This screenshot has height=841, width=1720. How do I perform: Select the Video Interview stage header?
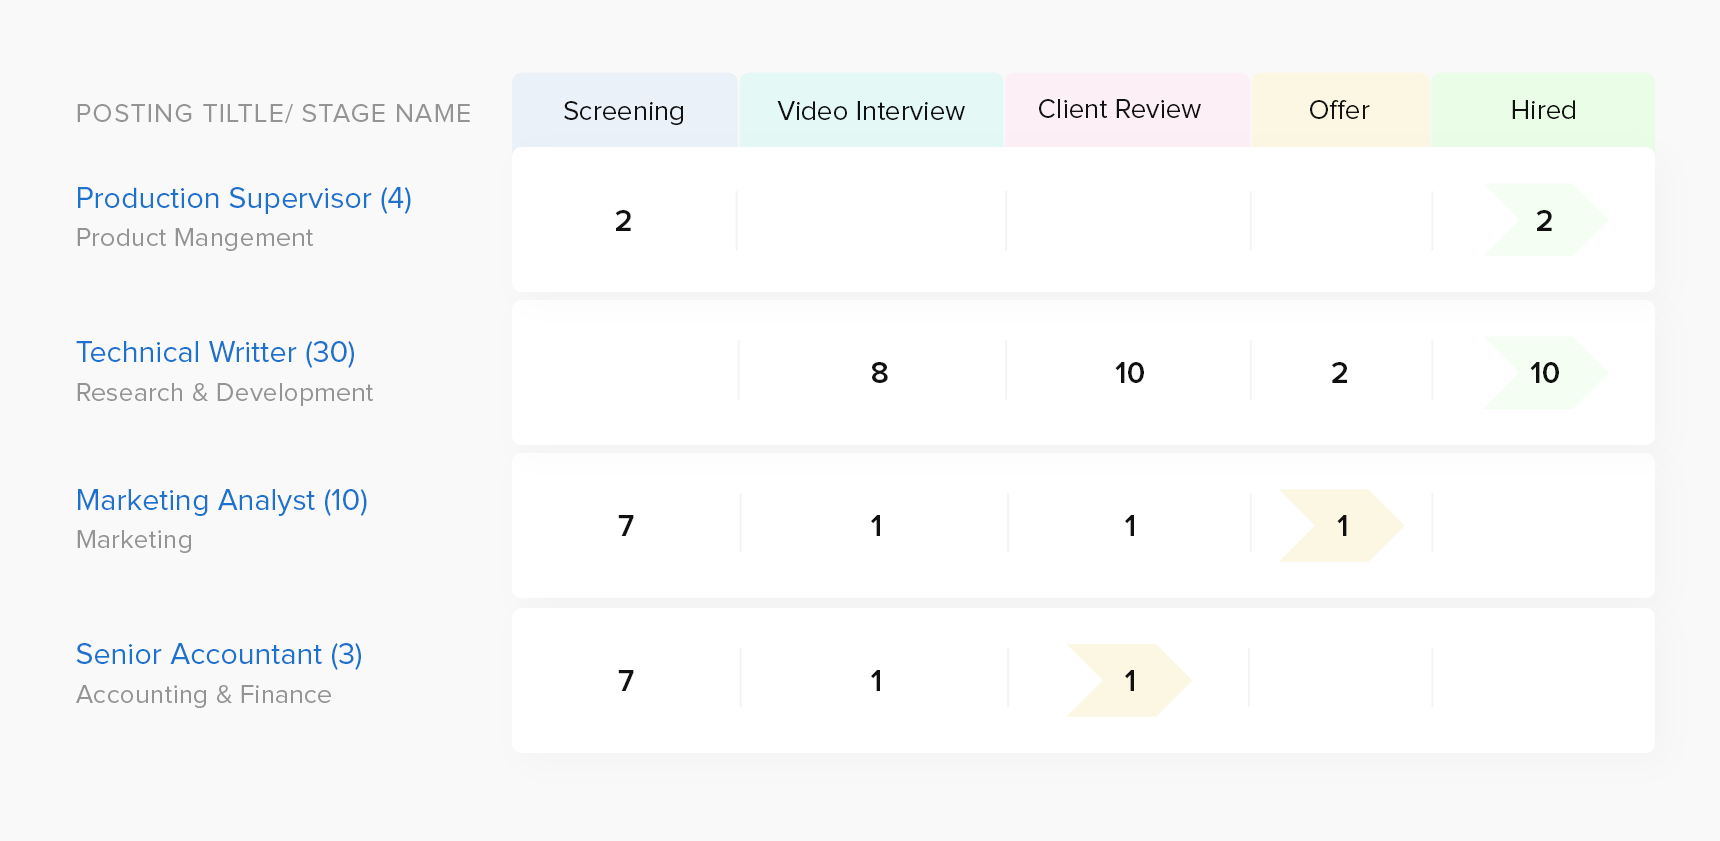coord(870,111)
